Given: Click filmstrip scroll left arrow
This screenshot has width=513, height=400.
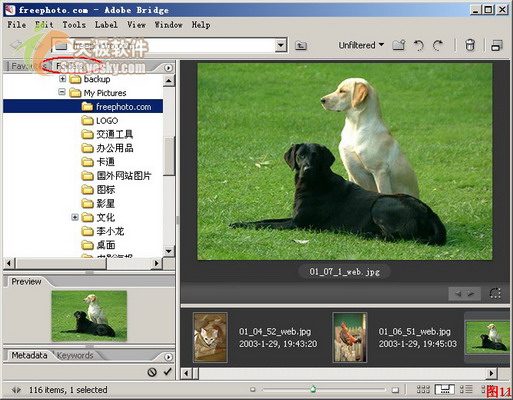Looking at the screenshot, I should pyautogui.click(x=186, y=373).
